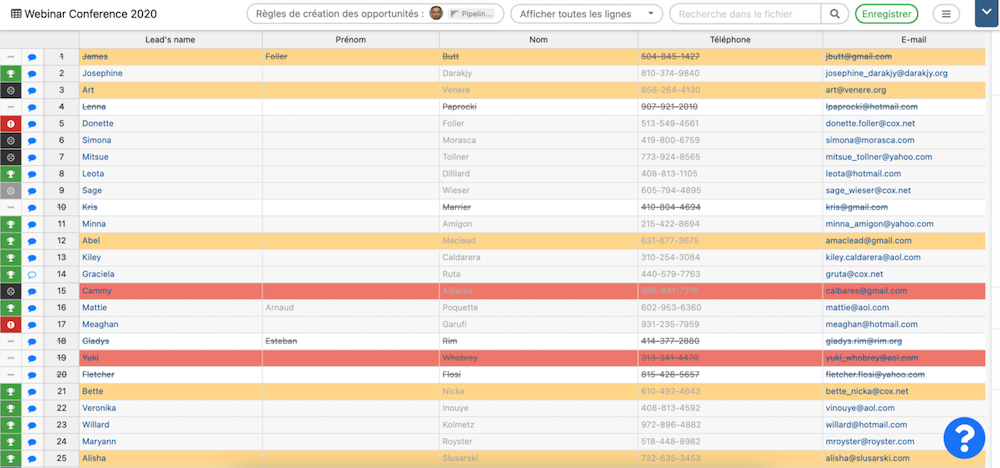Viewport: 1000px width, 468px height.
Task: Click the red alert icon for Meaghan
Action: click(x=10, y=325)
